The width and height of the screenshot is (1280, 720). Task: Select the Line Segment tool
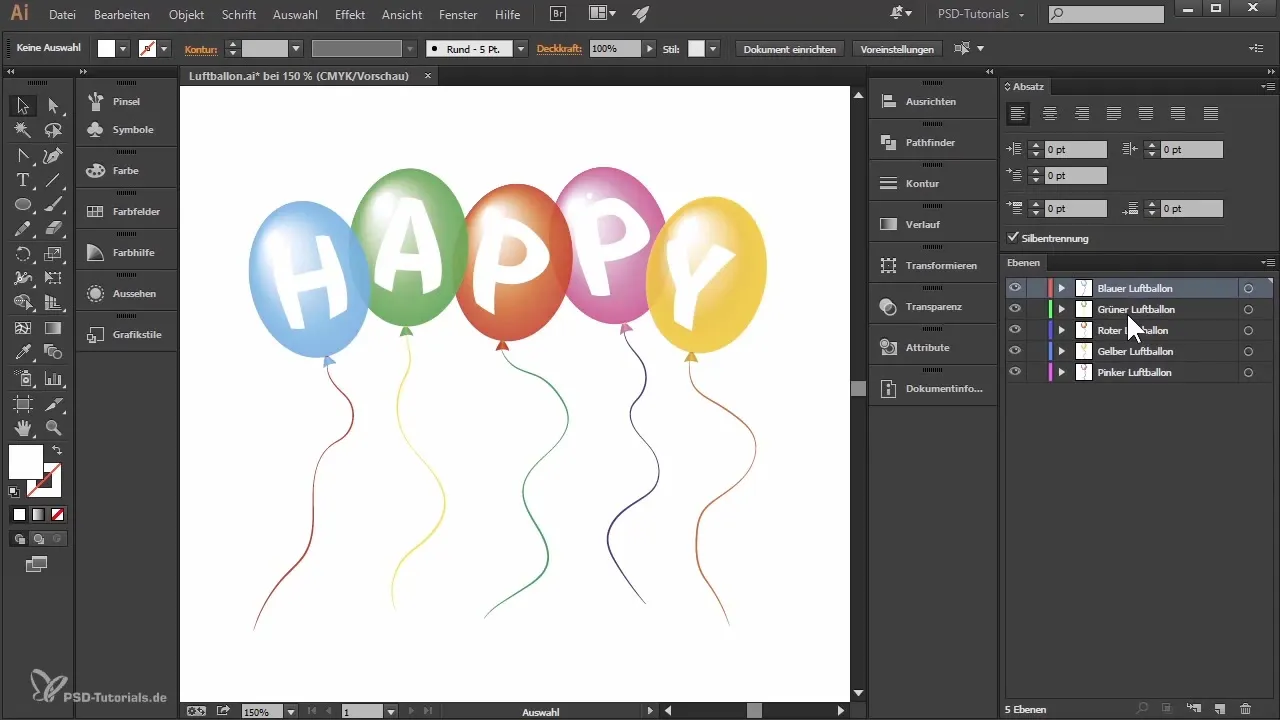coord(53,180)
